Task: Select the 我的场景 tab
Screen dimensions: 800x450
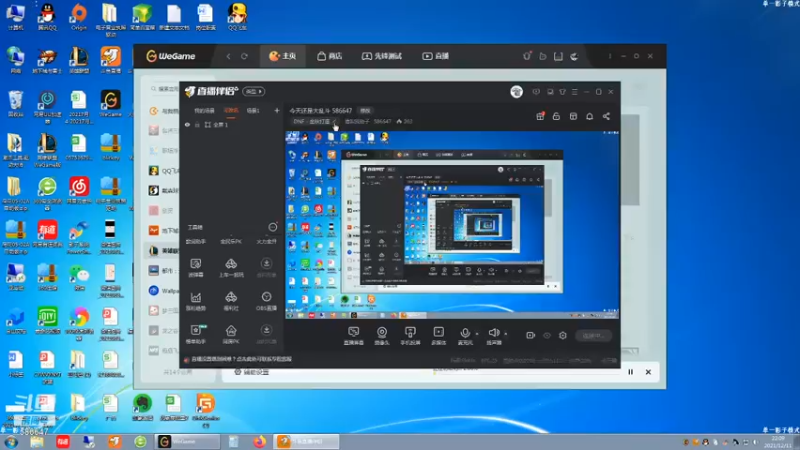Action: (x=205, y=110)
